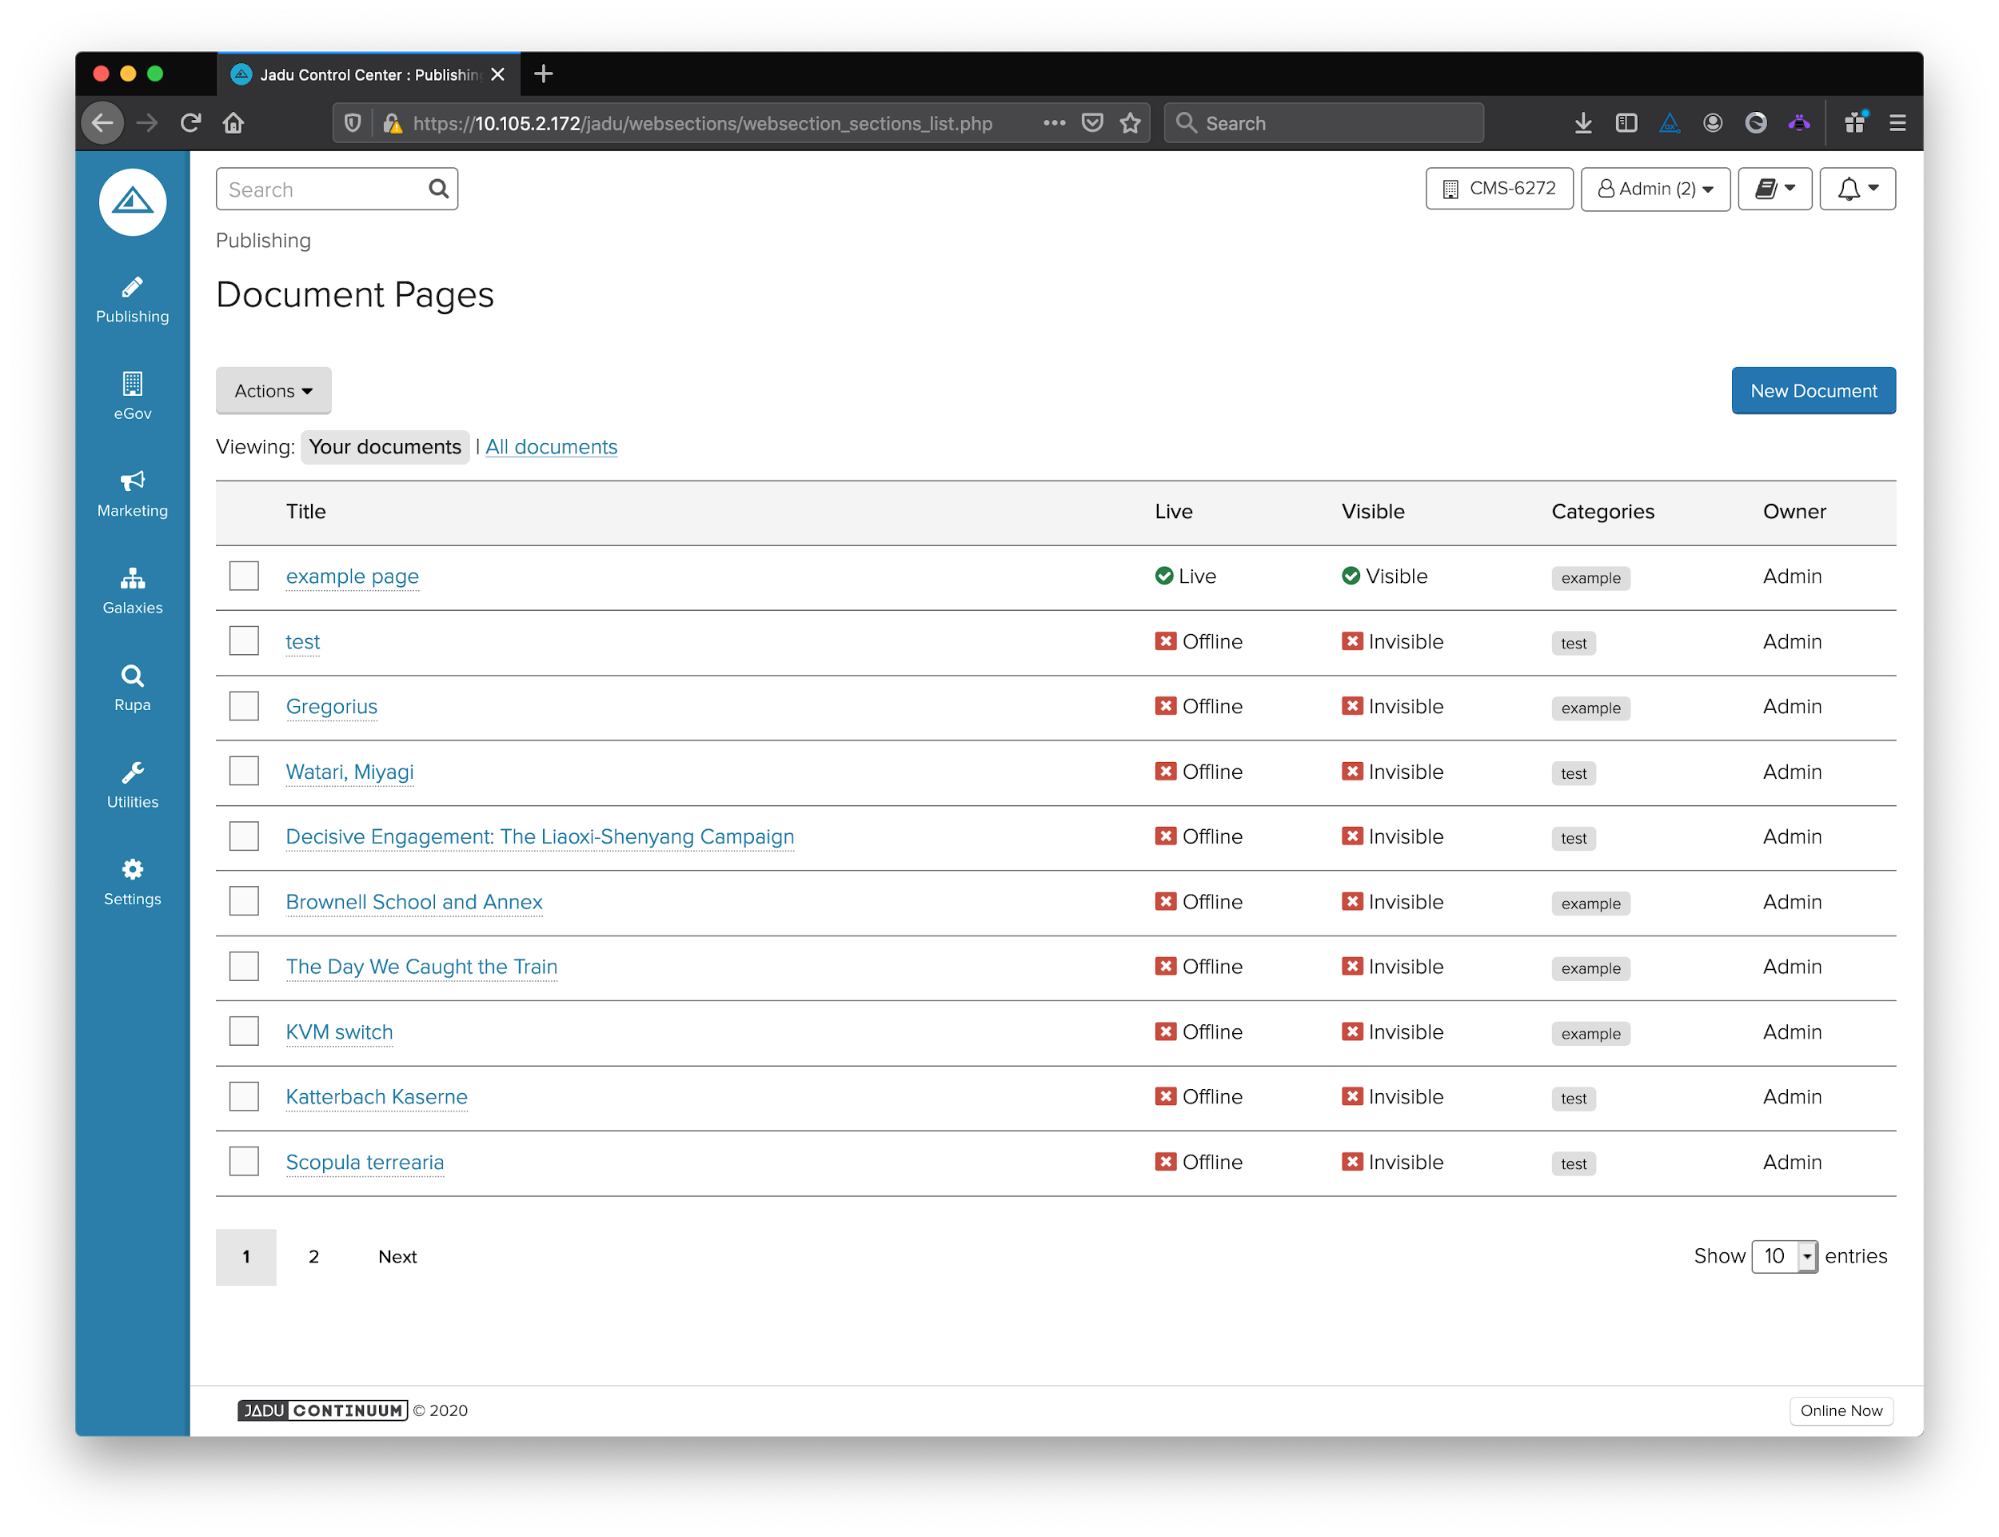Screen dimensions: 1999x1537
Task: Click the Jadu triangle logo at top left
Action: [x=132, y=203]
